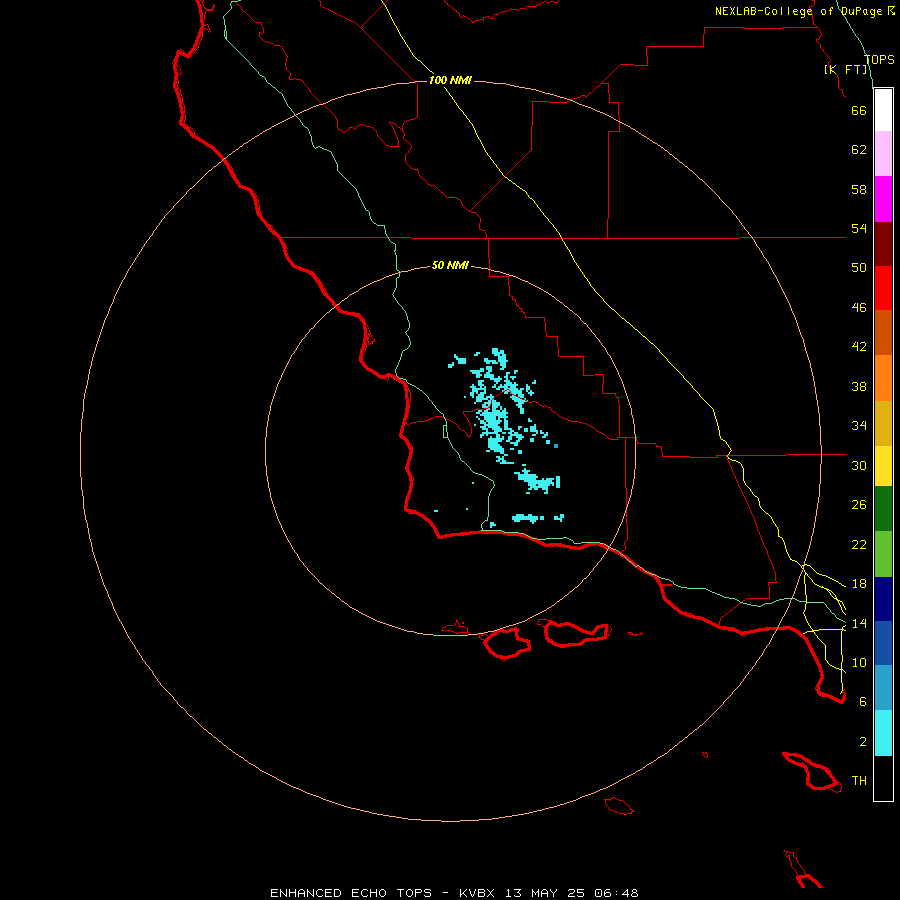The width and height of the screenshot is (900, 900).
Task: Click legend value "30"
Action: (859, 465)
